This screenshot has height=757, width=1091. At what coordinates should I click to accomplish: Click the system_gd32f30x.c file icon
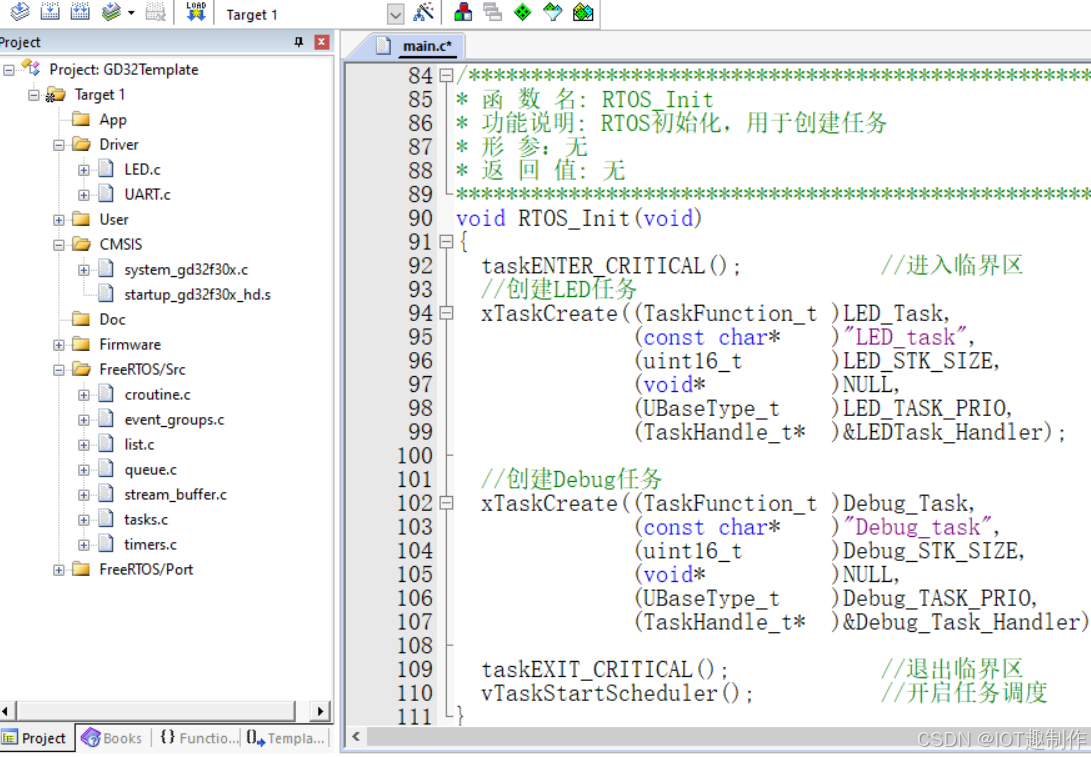point(106,269)
